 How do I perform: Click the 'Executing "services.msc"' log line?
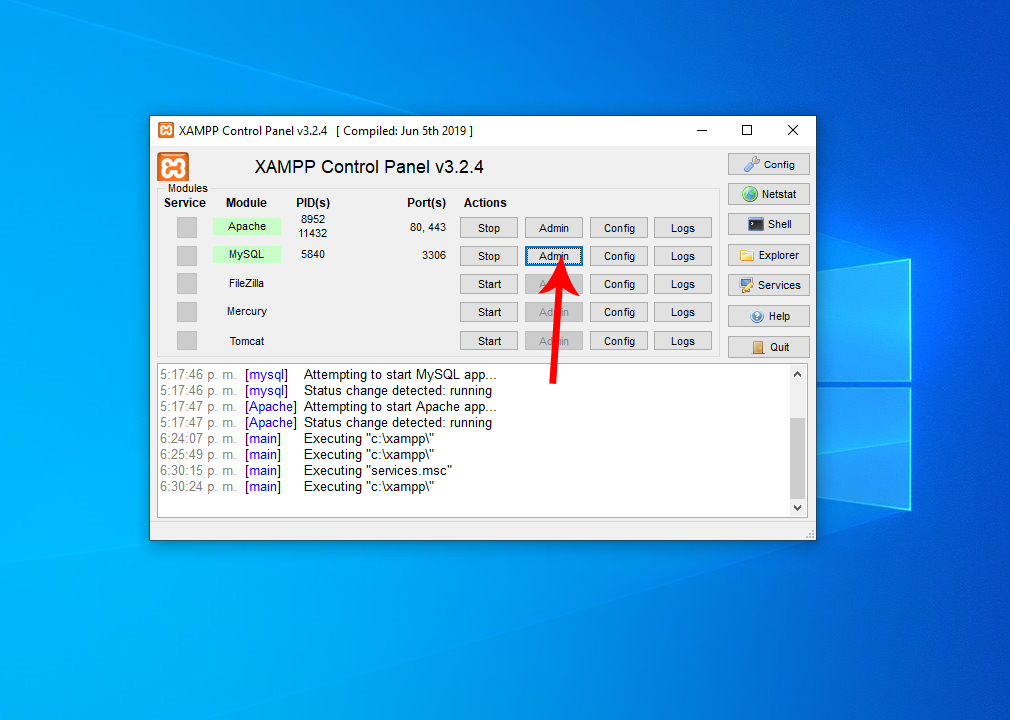377,471
